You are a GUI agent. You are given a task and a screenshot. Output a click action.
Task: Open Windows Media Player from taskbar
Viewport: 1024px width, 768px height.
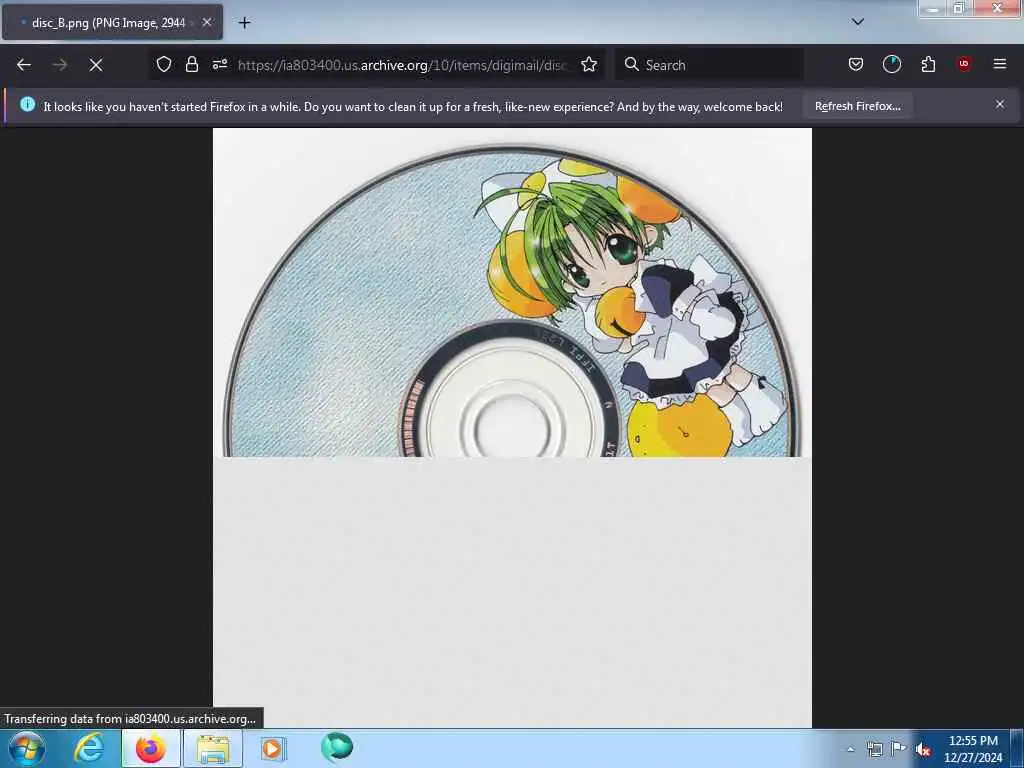pyautogui.click(x=272, y=748)
